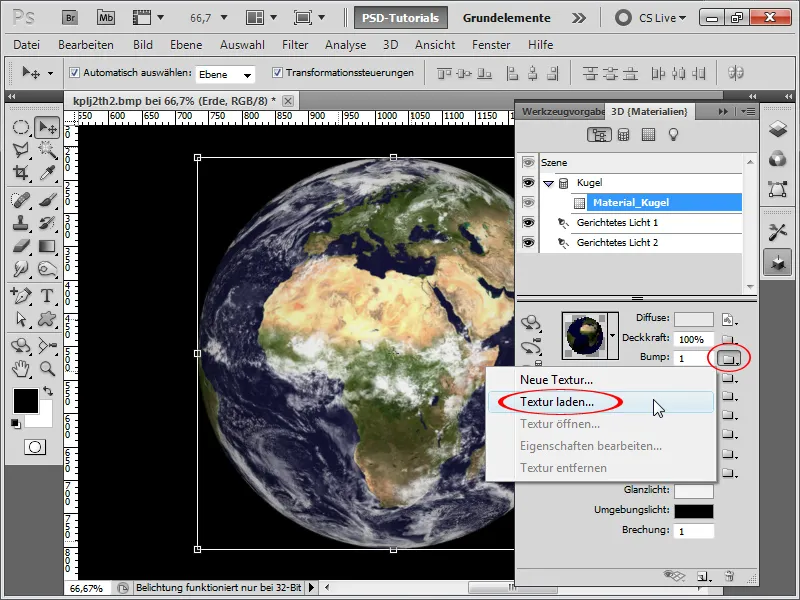Hide the Kugel mesh visibility
The image size is (800, 600).
(528, 183)
